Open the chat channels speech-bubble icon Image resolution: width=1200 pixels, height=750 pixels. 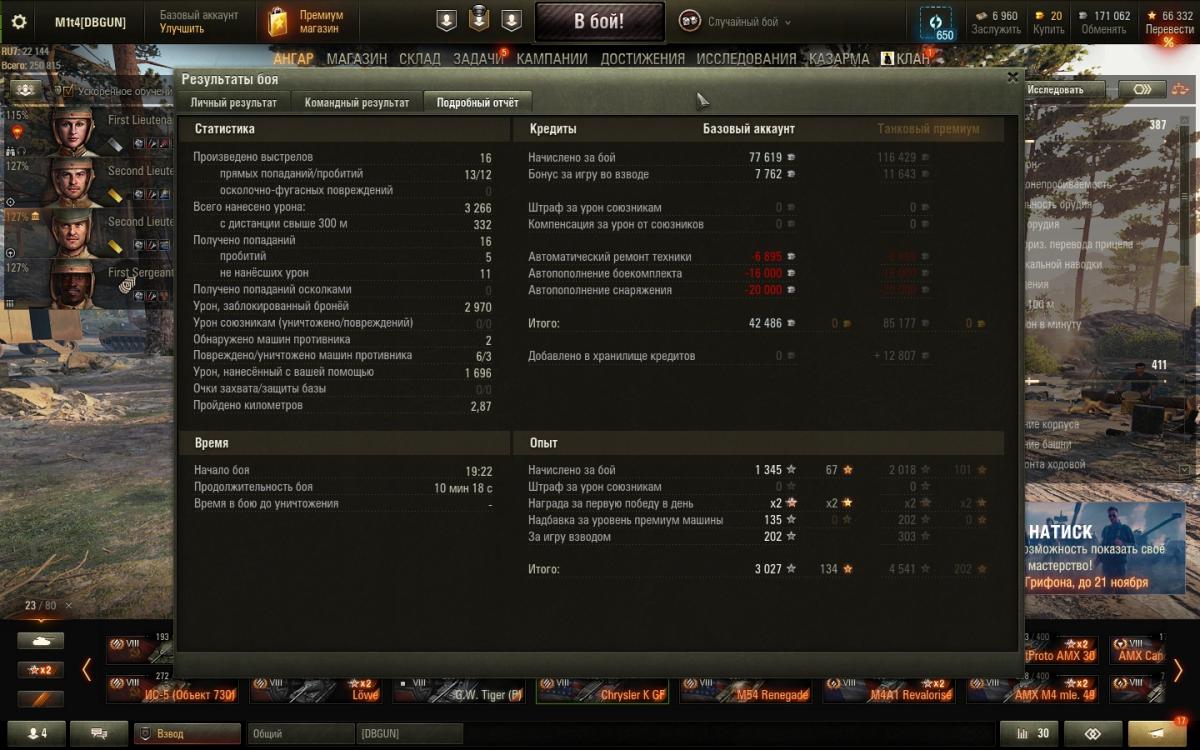(x=99, y=733)
